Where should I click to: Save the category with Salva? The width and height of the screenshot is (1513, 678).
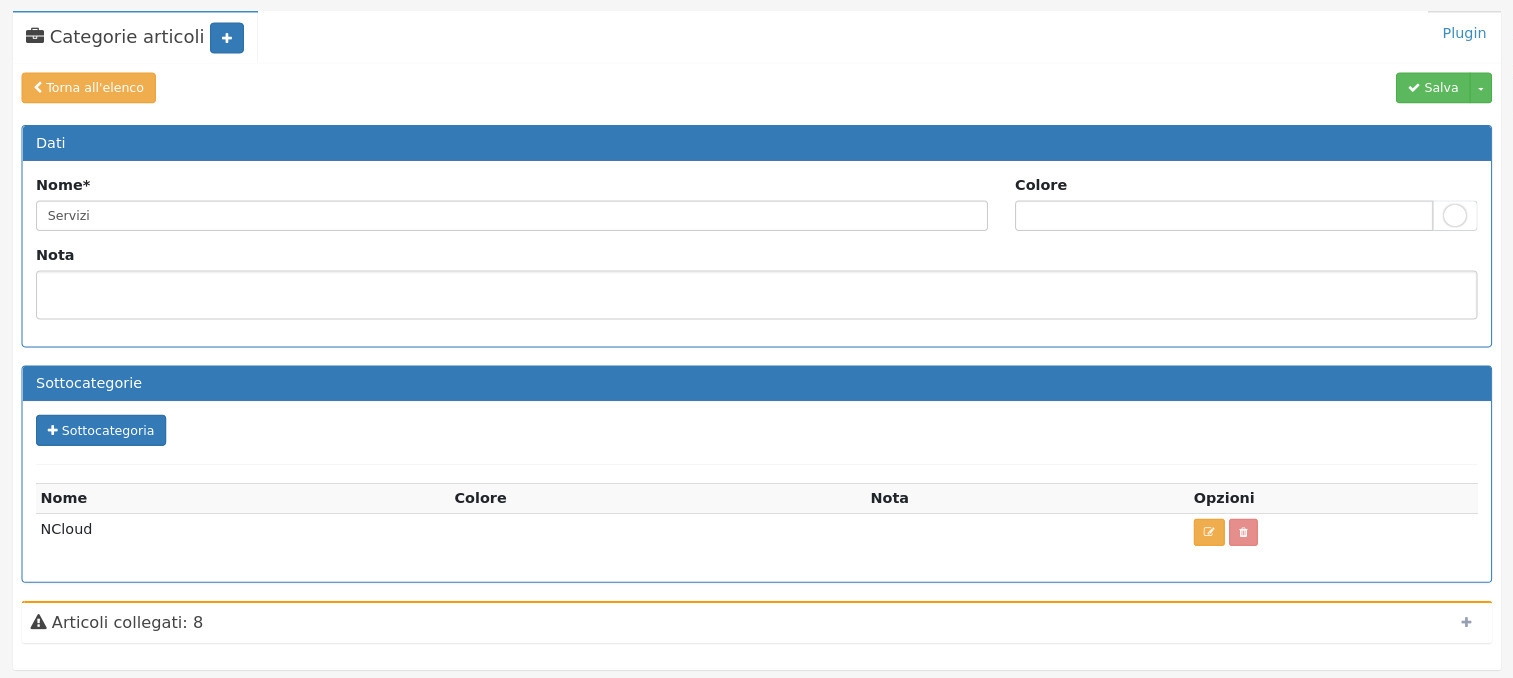point(1432,88)
